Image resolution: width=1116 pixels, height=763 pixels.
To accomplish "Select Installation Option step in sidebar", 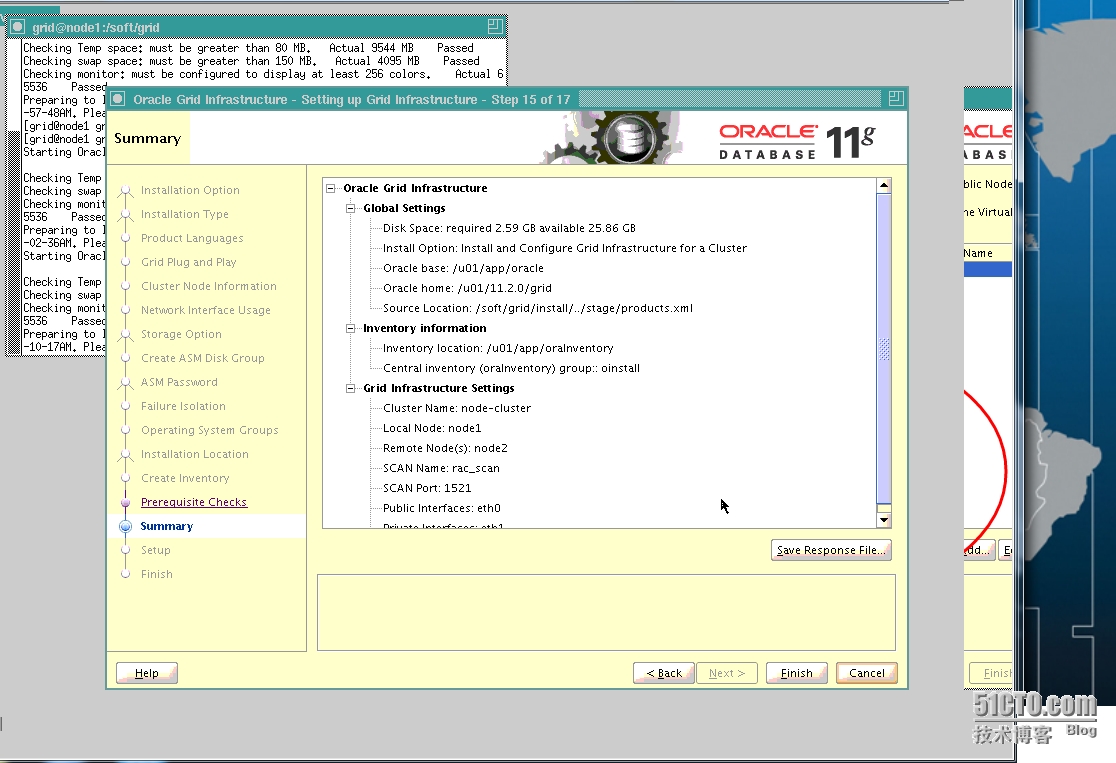I will (x=190, y=190).
